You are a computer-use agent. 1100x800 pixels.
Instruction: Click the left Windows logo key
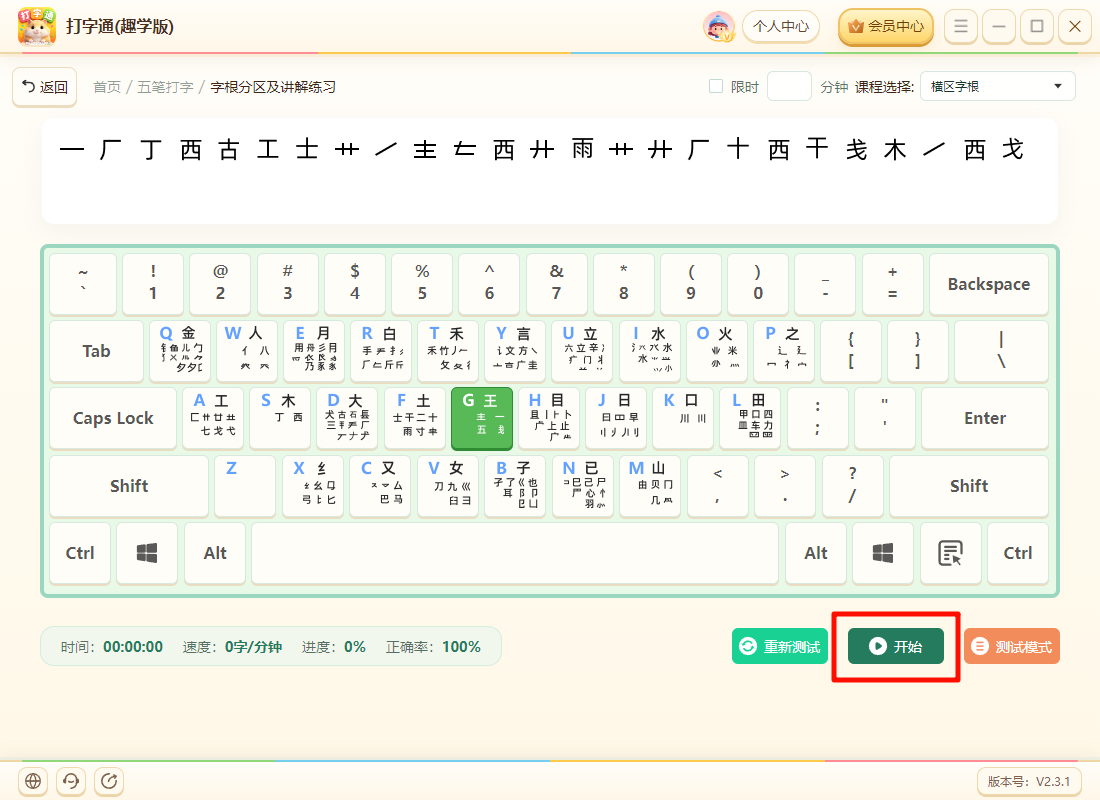[x=147, y=553]
